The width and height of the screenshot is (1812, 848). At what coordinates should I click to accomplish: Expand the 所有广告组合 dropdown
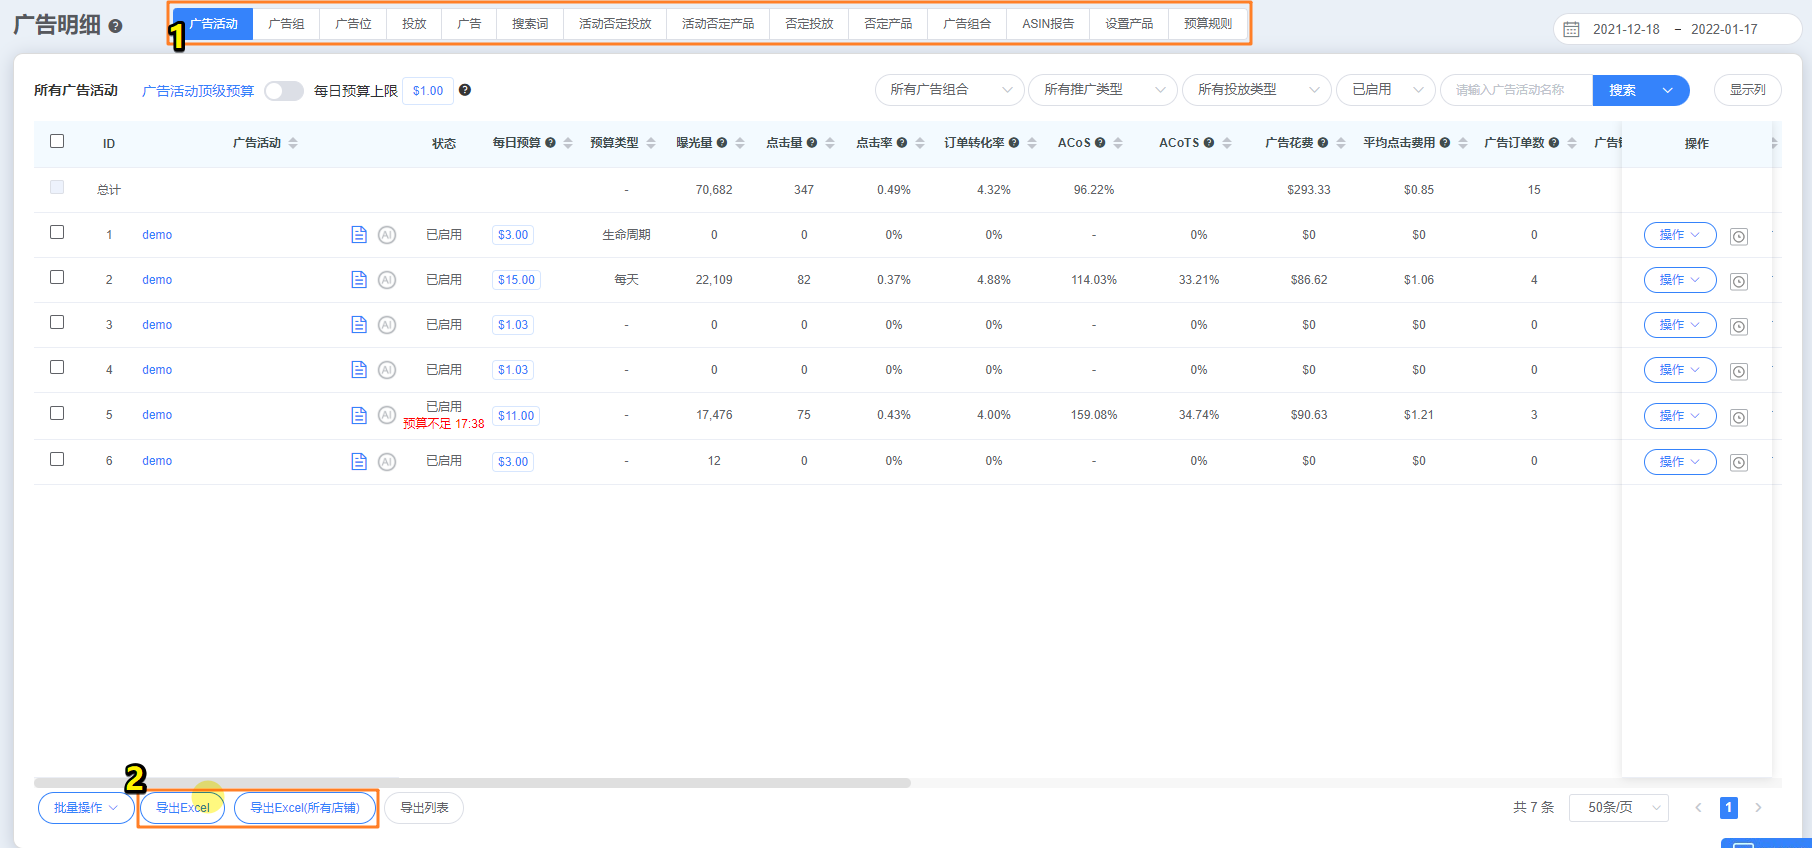pyautogui.click(x=949, y=90)
